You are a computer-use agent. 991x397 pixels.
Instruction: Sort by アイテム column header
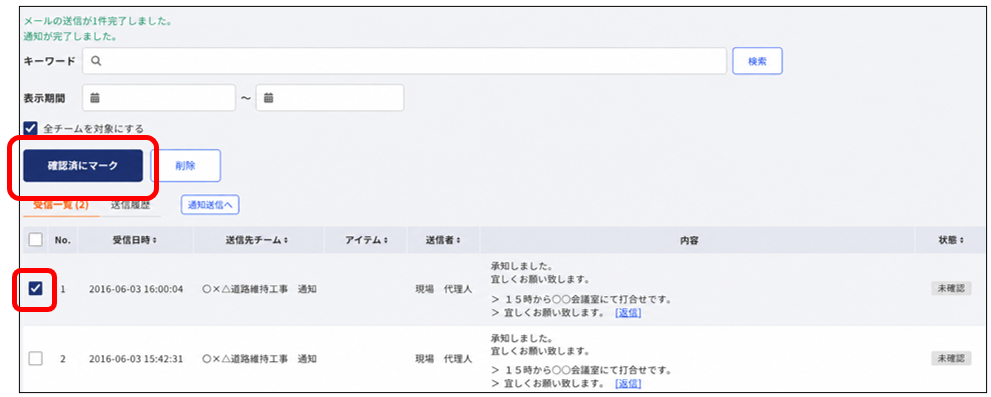(x=367, y=240)
